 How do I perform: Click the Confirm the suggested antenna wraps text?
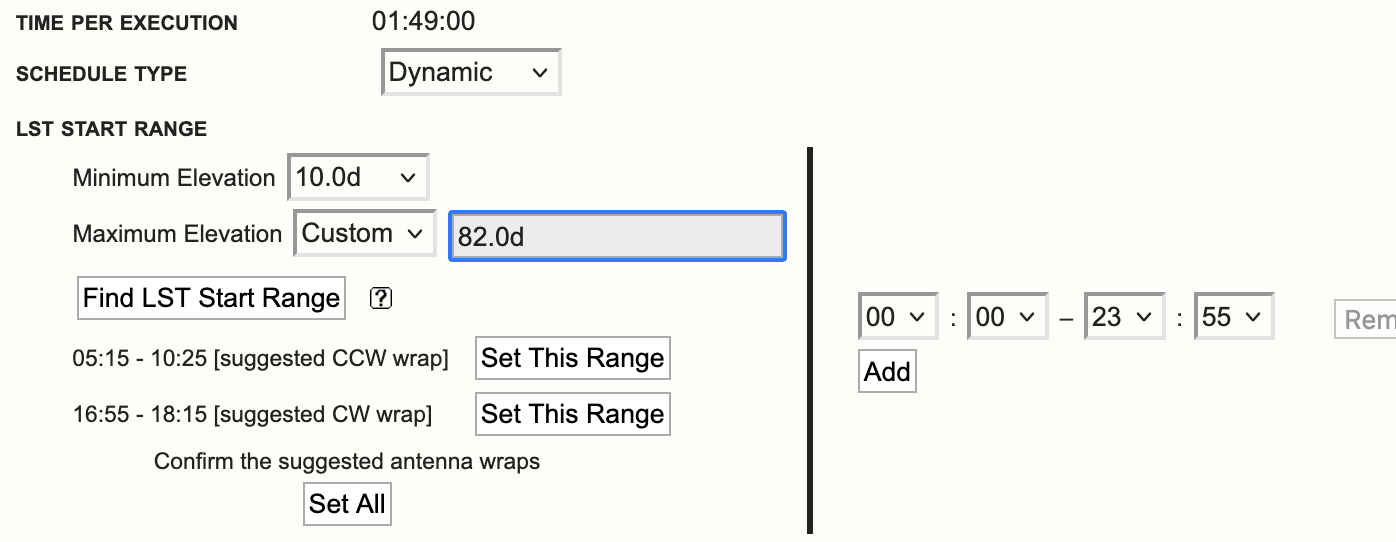(346, 462)
